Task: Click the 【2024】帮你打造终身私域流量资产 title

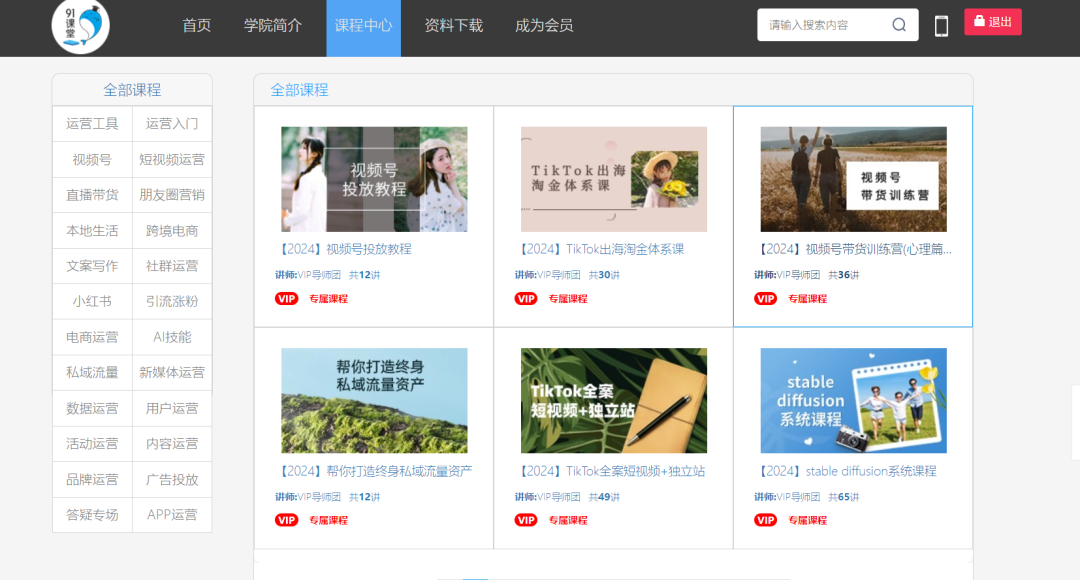Action: [375, 471]
